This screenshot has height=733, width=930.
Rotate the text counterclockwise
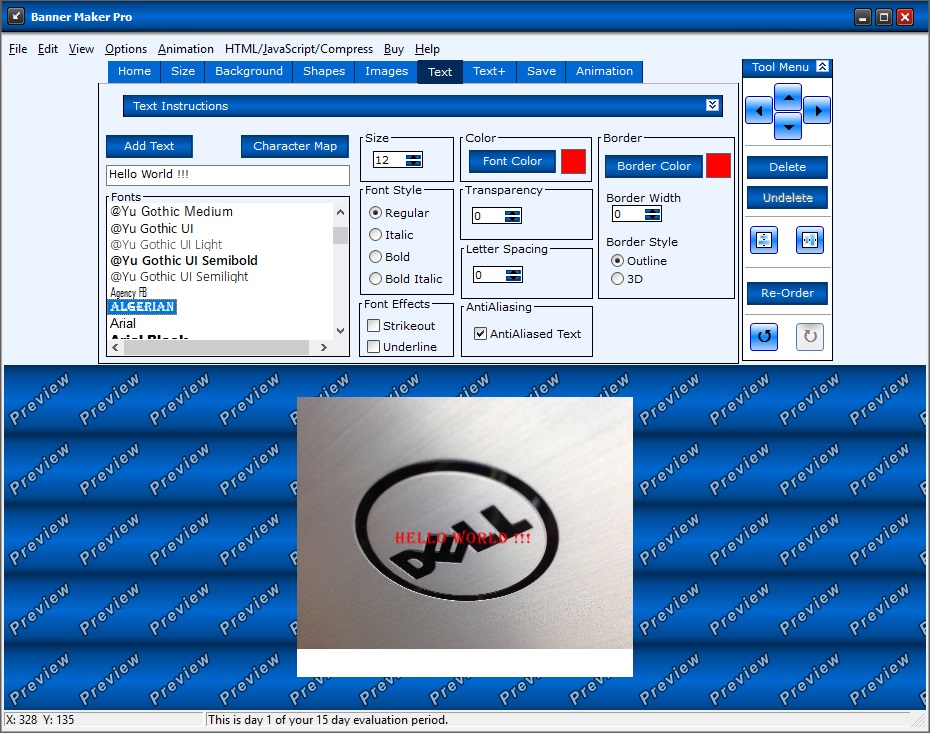(x=763, y=337)
